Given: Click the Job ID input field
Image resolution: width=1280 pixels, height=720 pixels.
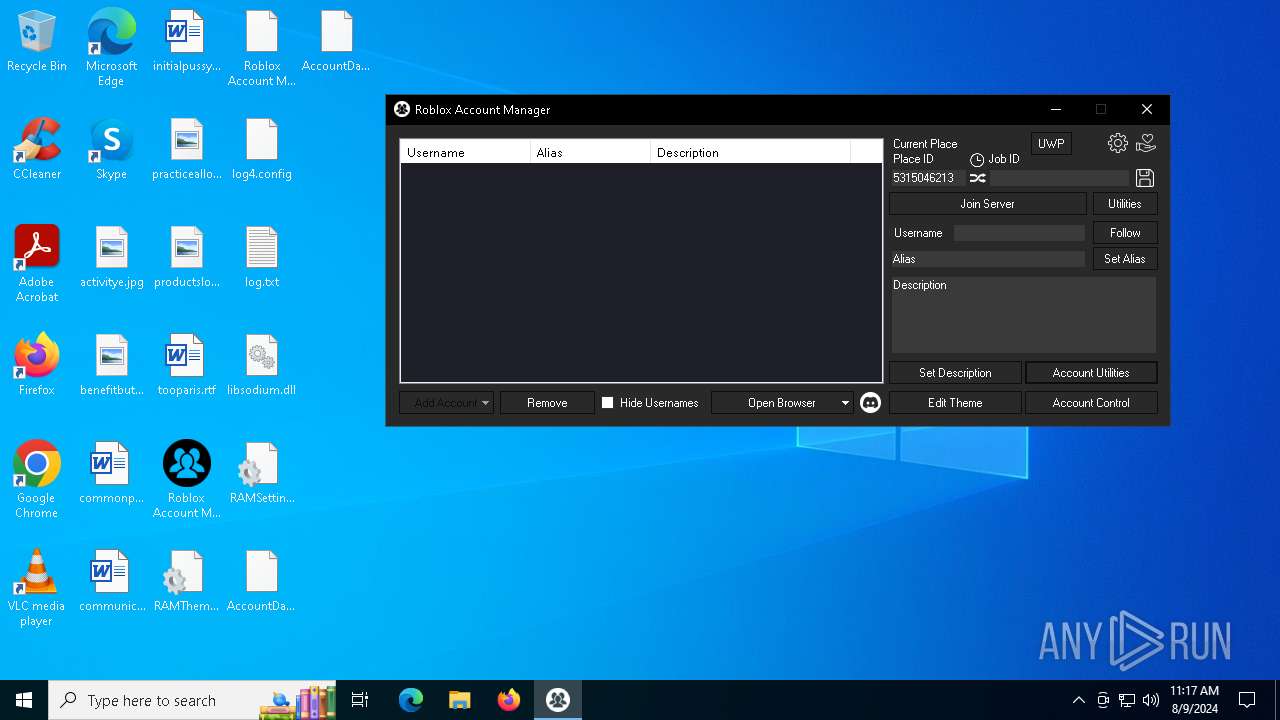Looking at the screenshot, I should click(1059, 178).
